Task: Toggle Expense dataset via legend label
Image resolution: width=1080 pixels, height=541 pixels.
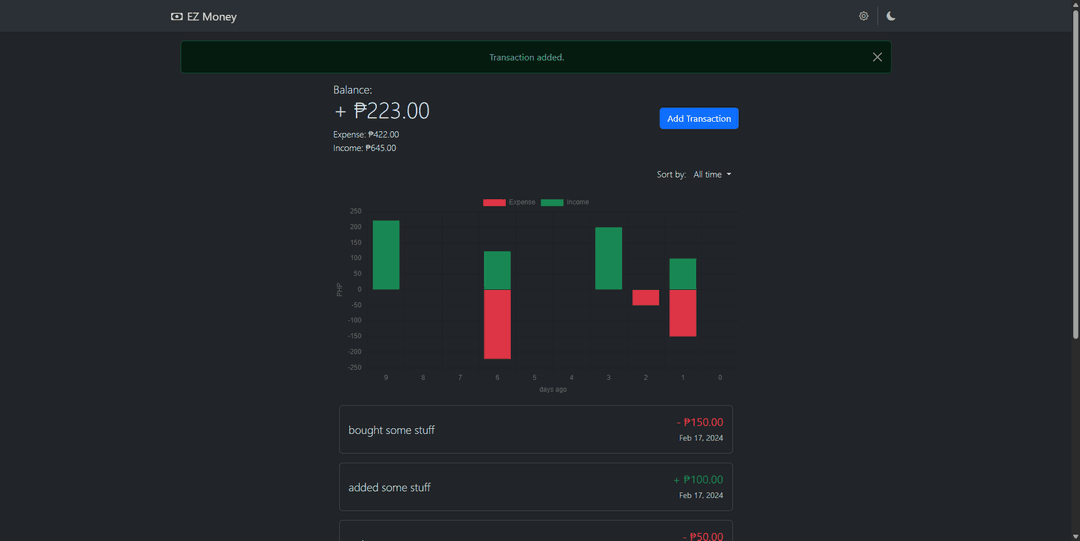Action: pos(522,202)
